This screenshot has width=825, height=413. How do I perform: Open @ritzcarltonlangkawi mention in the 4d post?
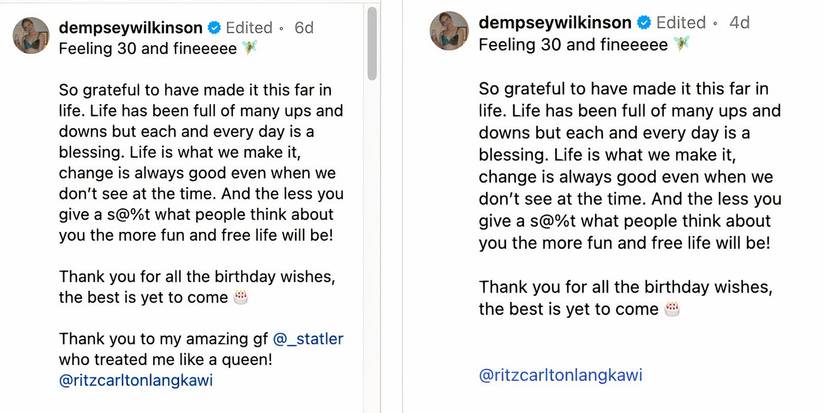pyautogui.click(x=561, y=375)
